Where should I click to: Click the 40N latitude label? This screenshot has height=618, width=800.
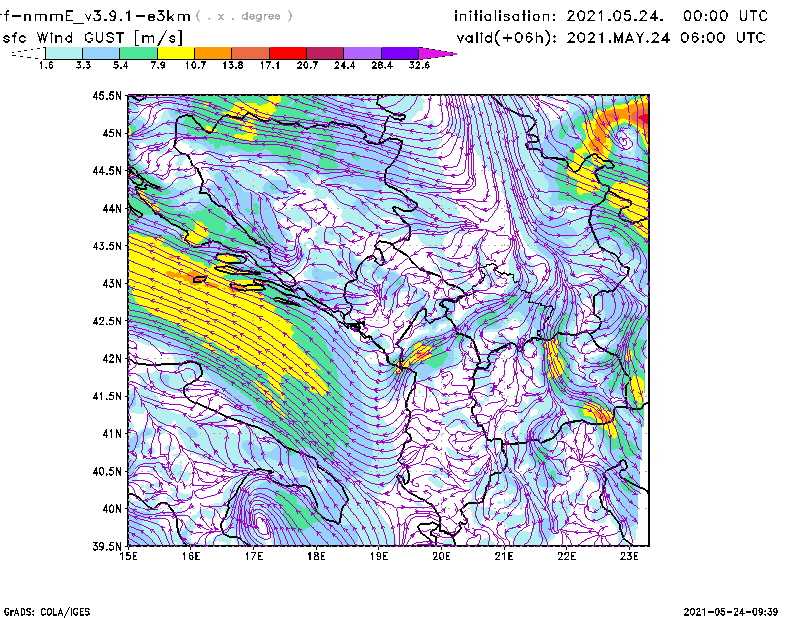click(x=112, y=509)
